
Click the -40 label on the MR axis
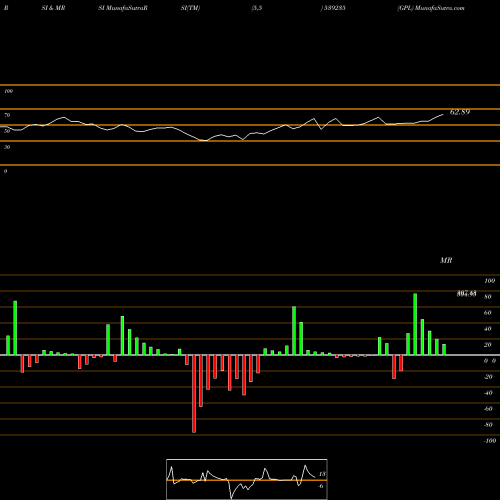pyautogui.click(x=488, y=393)
